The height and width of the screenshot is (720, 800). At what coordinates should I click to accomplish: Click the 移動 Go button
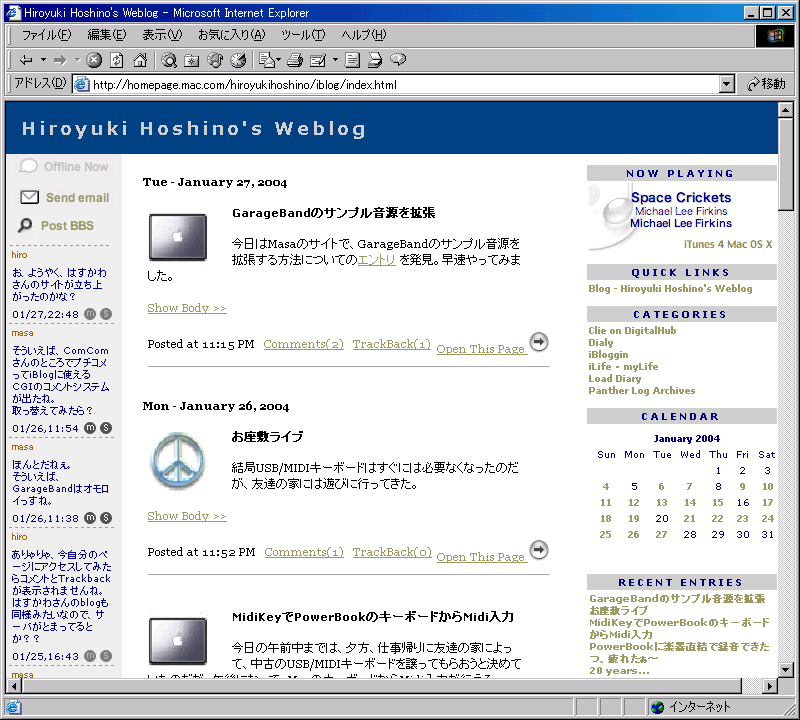[766, 84]
